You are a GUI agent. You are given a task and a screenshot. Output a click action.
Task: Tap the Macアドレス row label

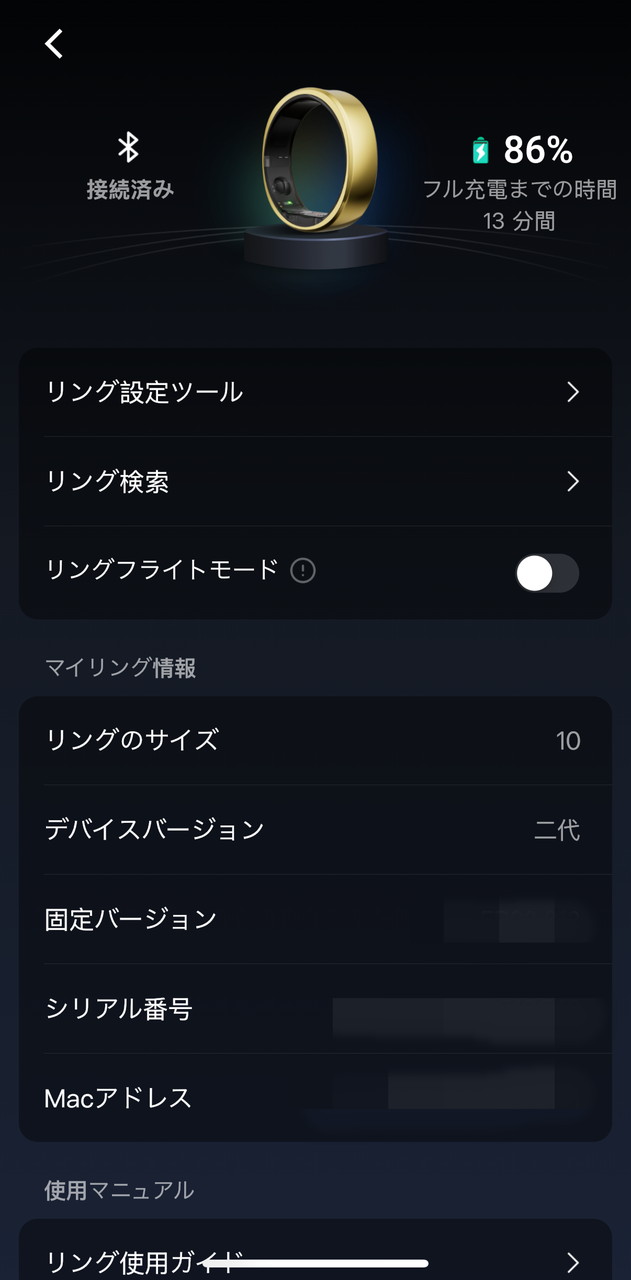pos(118,1098)
